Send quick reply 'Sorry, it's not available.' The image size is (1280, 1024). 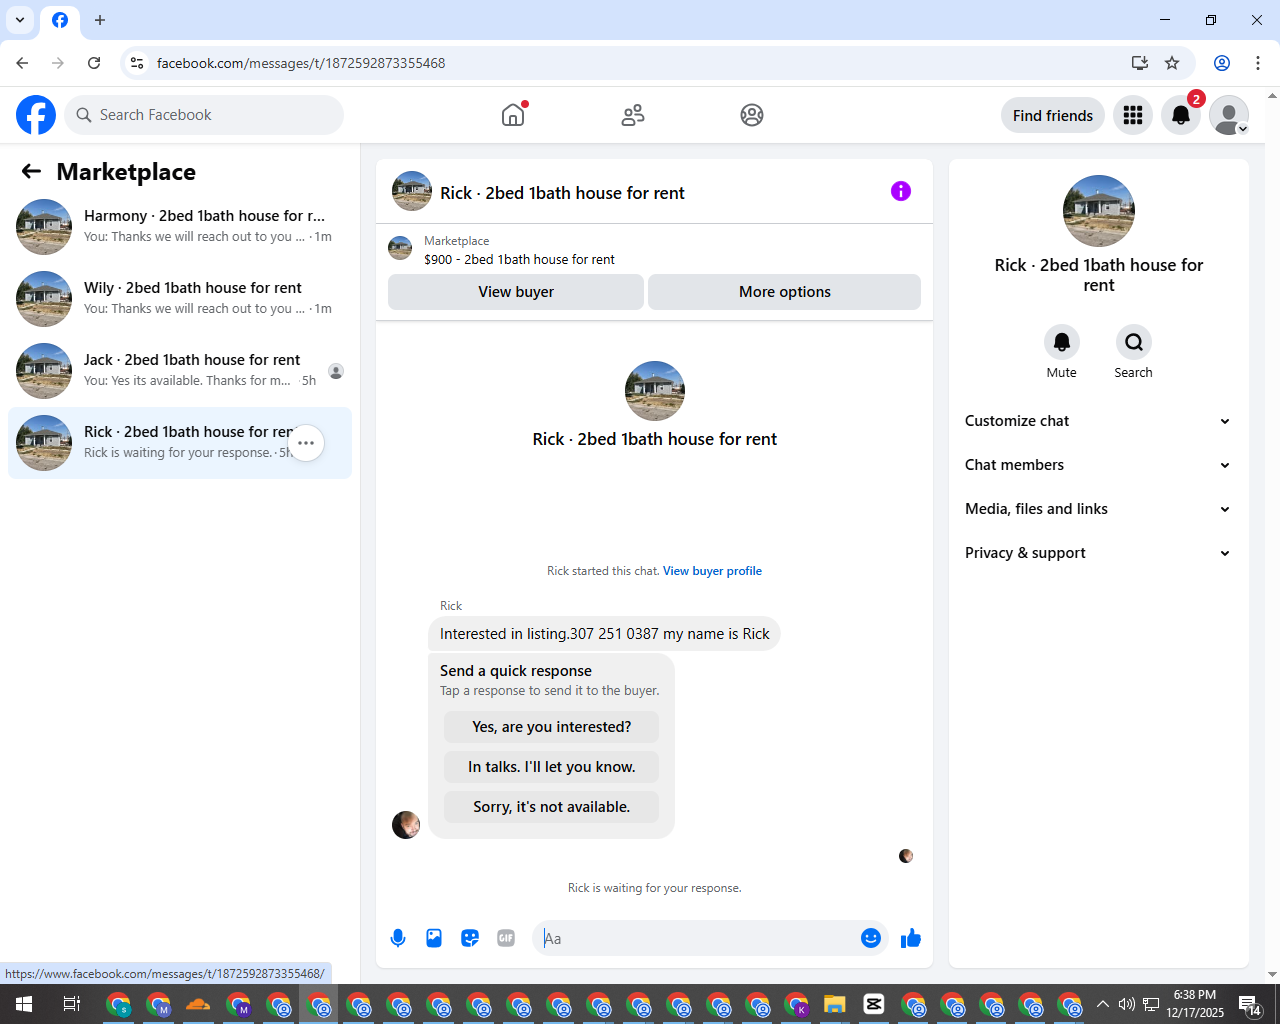pyautogui.click(x=552, y=807)
